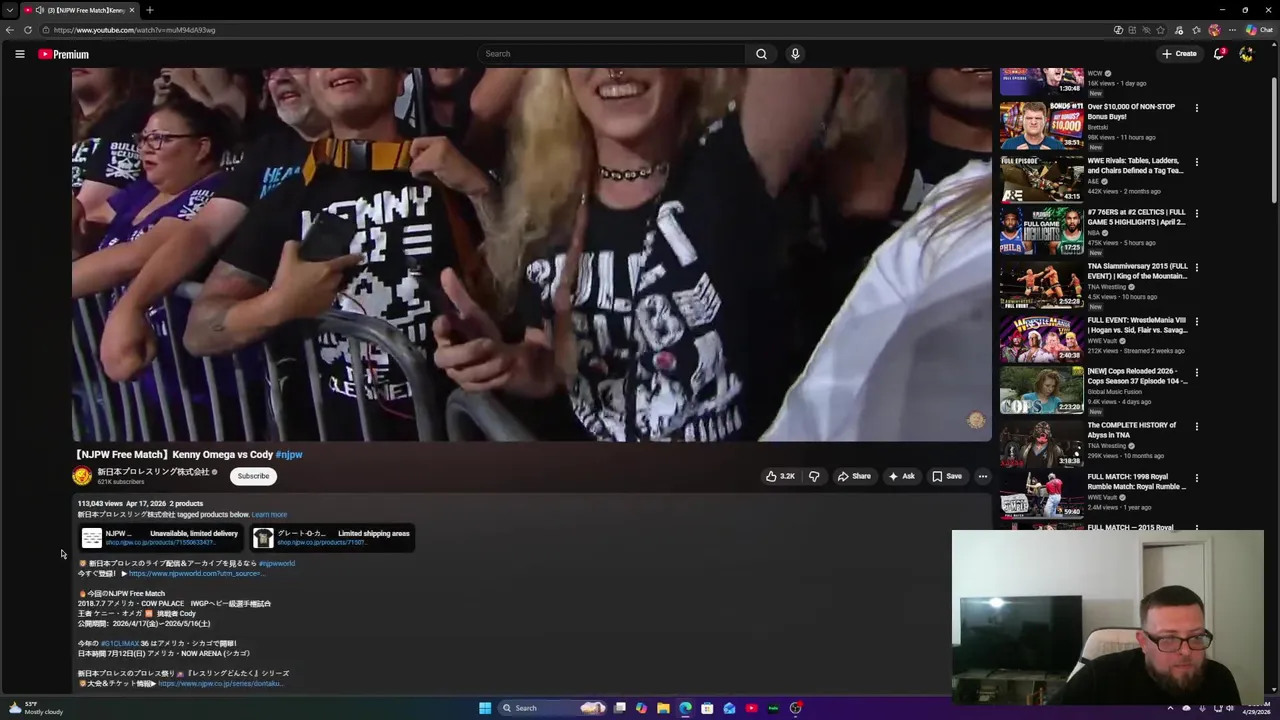The height and width of the screenshot is (720, 1280).
Task: Open the weather widget on taskbar
Action: tap(36, 708)
